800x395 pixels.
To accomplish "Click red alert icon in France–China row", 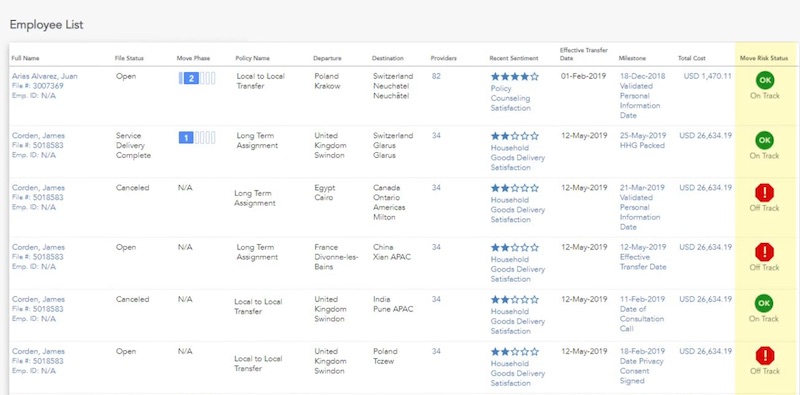I will coord(764,252).
